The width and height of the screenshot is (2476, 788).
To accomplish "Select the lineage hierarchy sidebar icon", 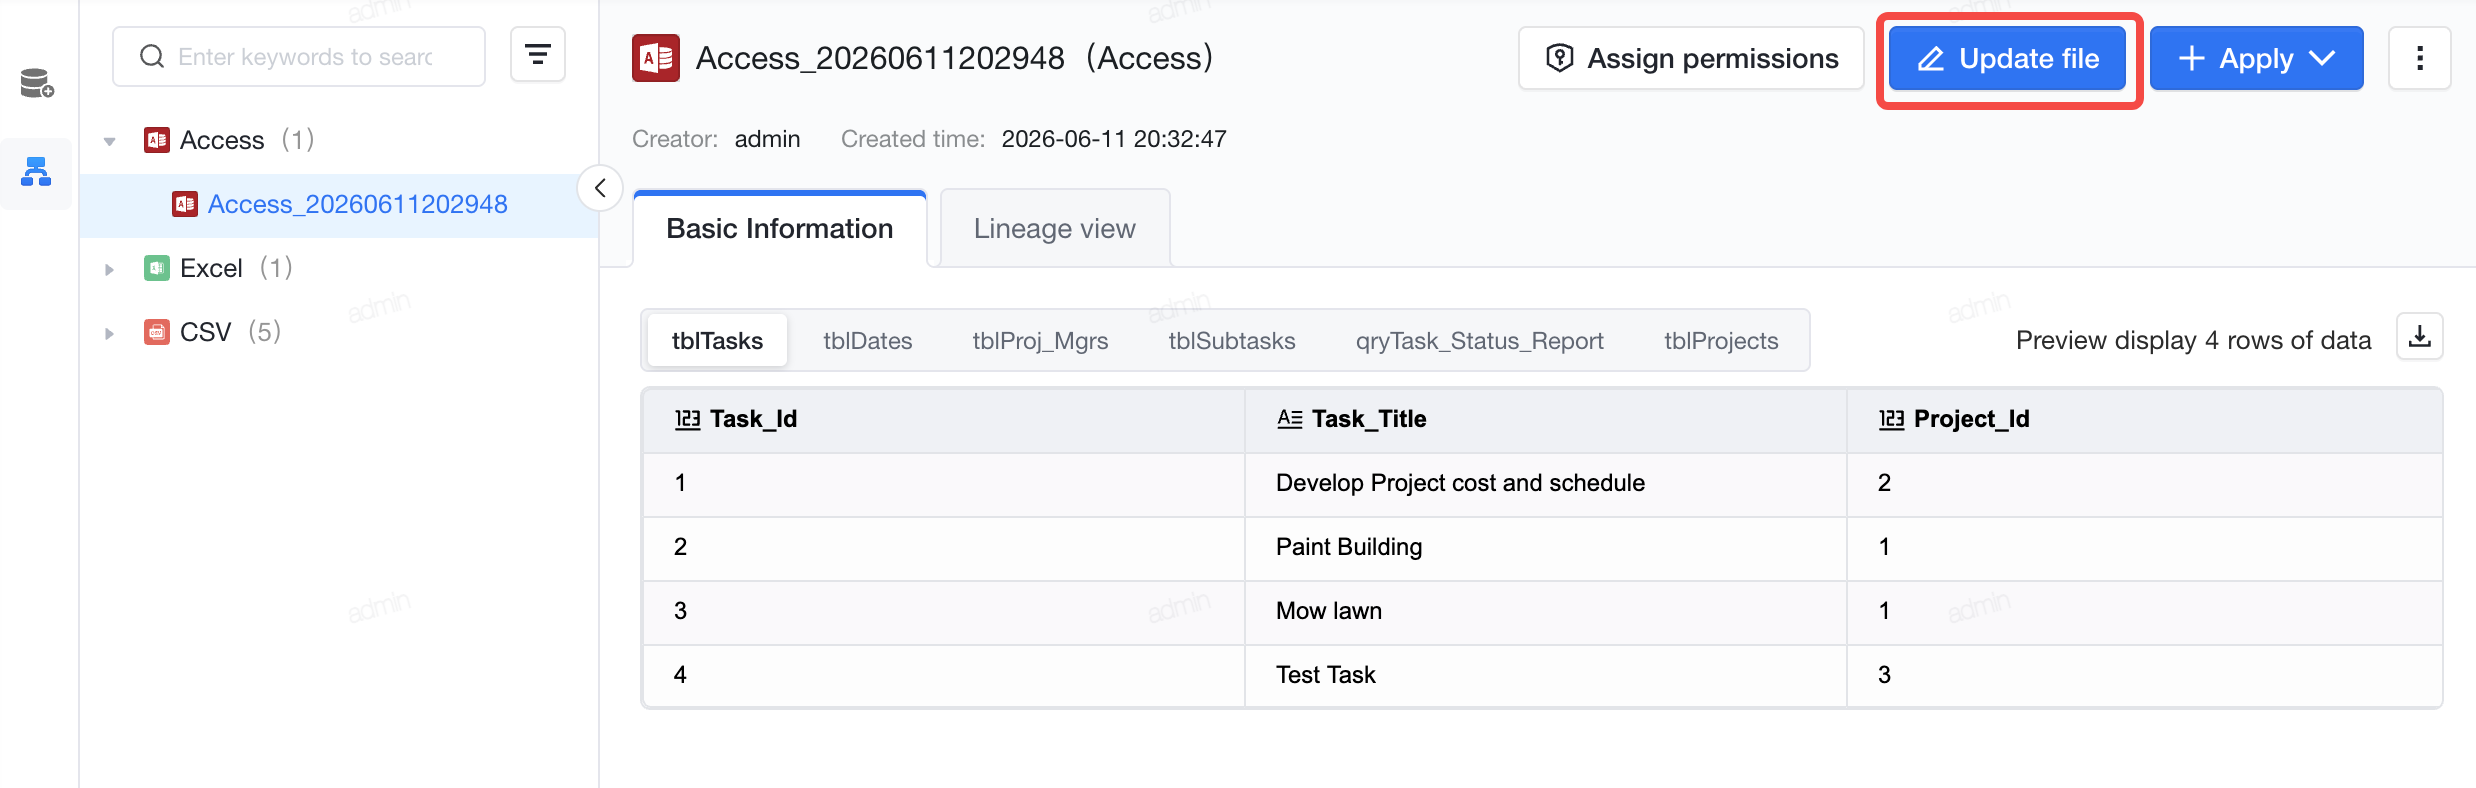I will pos(36,172).
